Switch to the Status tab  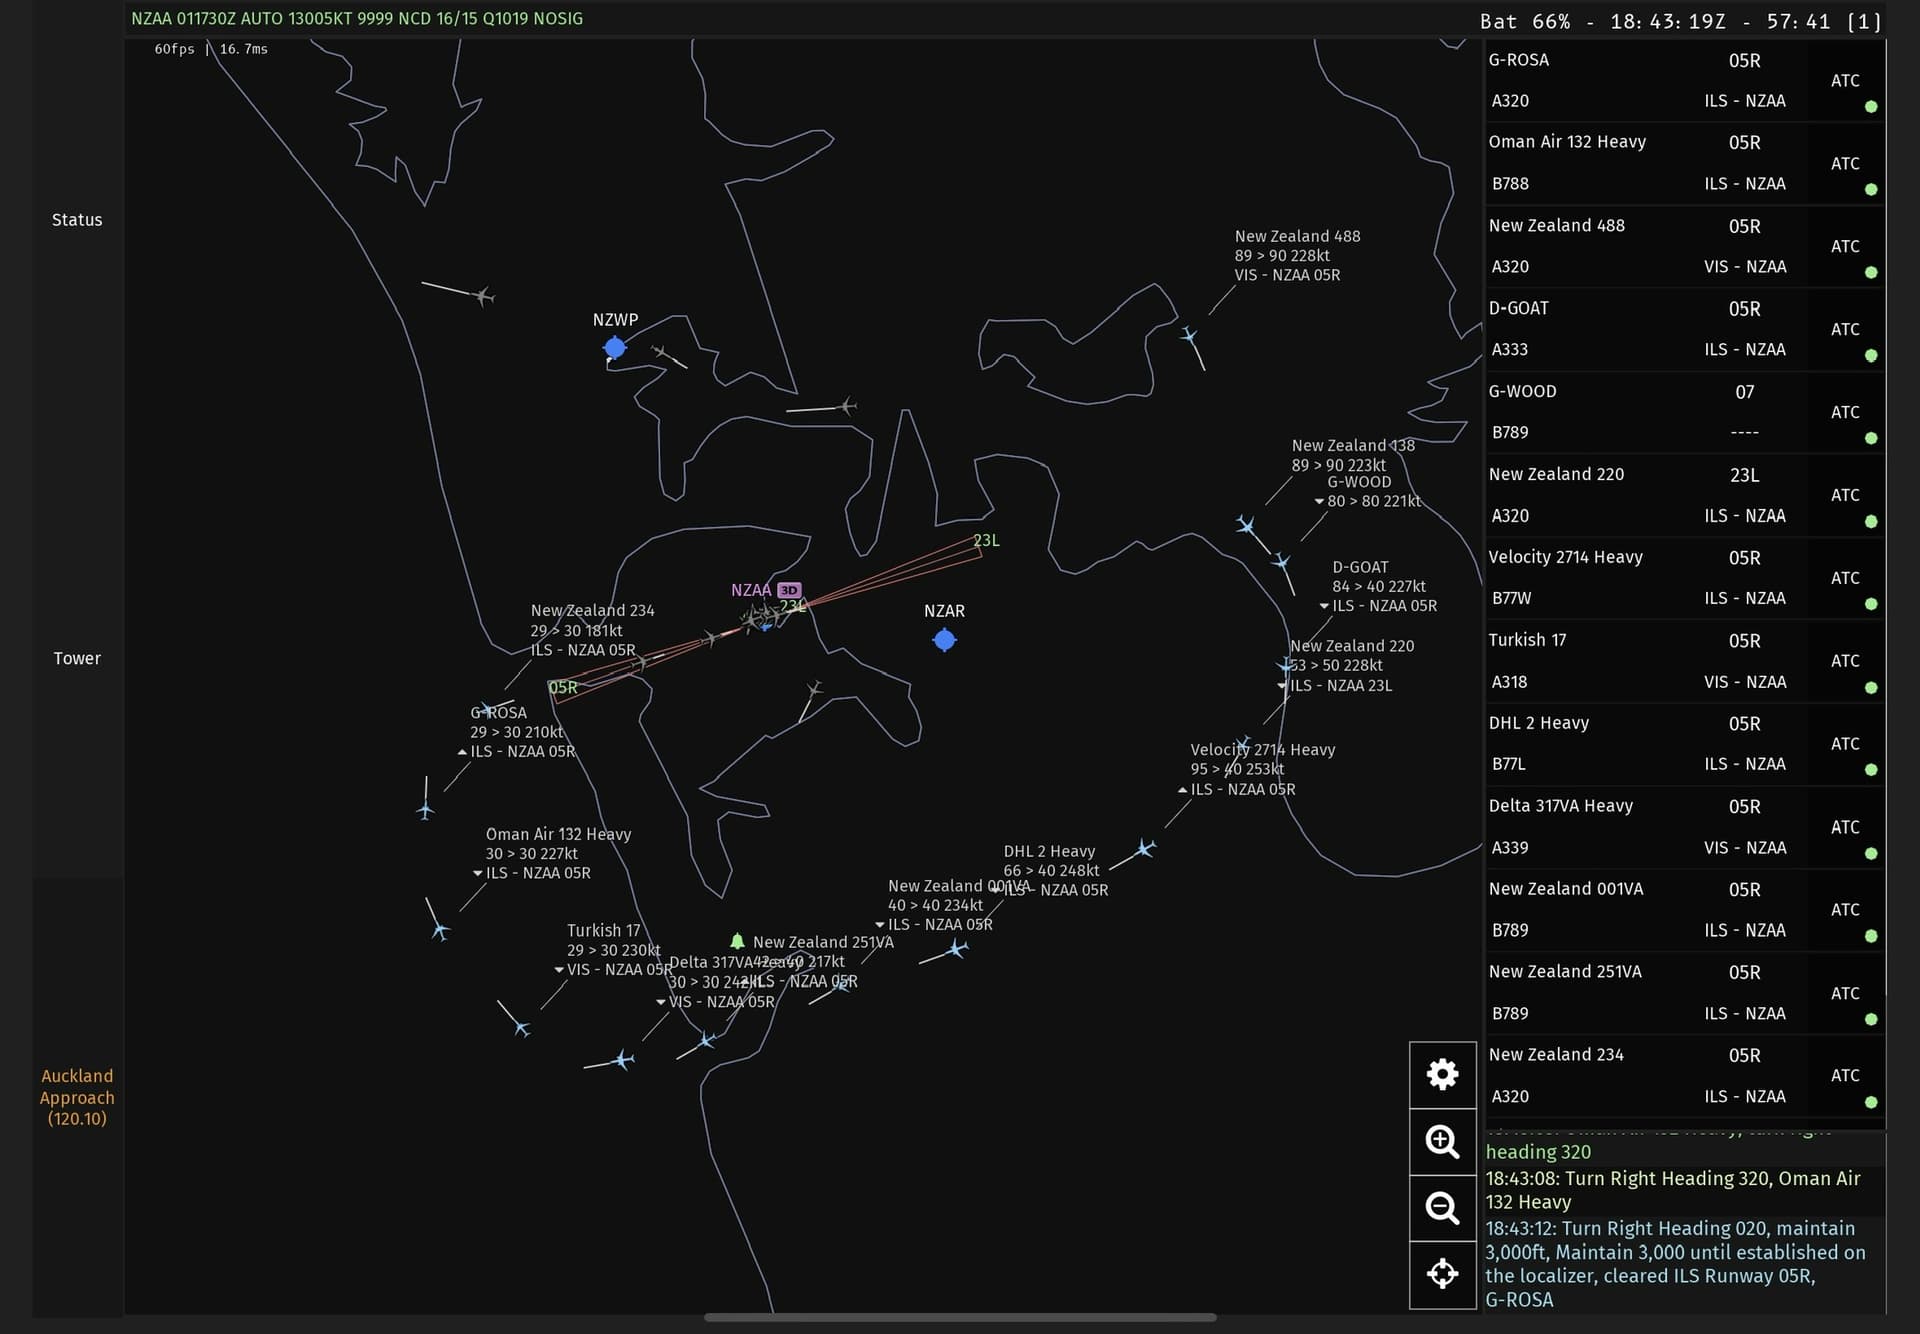click(77, 220)
